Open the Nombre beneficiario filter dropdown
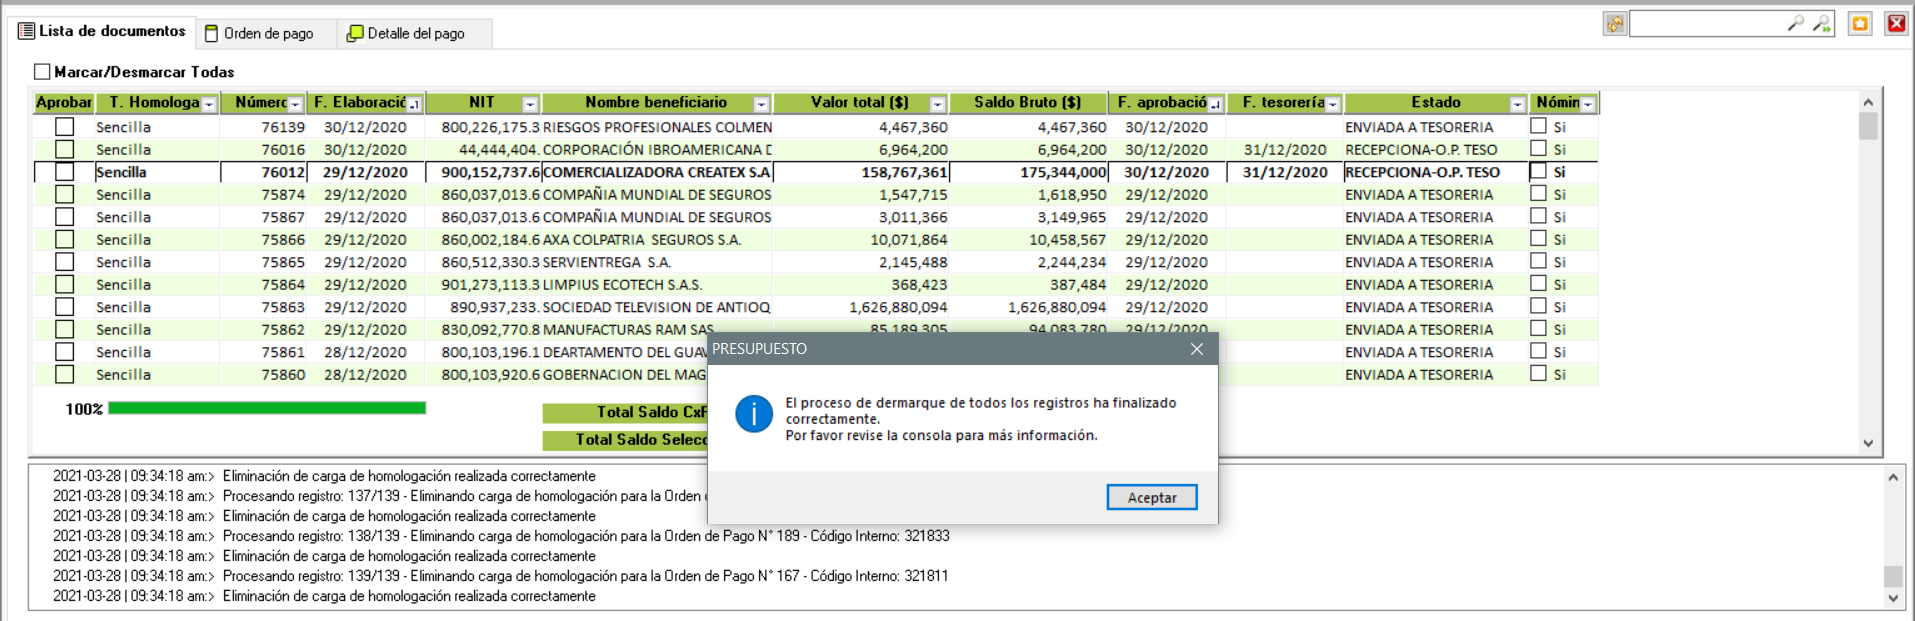The width and height of the screenshot is (1915, 621). [x=761, y=104]
